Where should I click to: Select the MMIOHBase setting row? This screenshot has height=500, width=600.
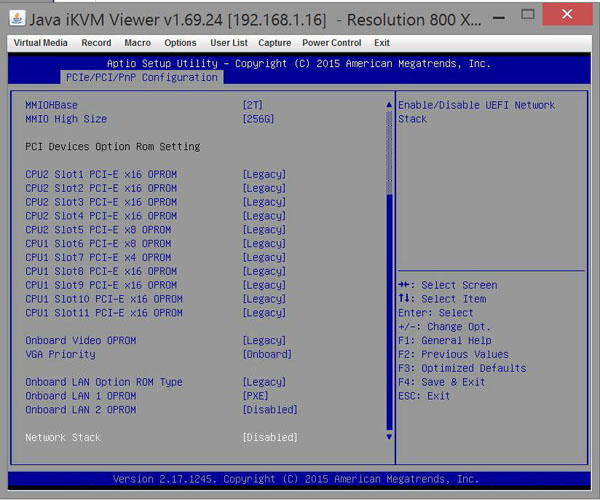[52, 105]
